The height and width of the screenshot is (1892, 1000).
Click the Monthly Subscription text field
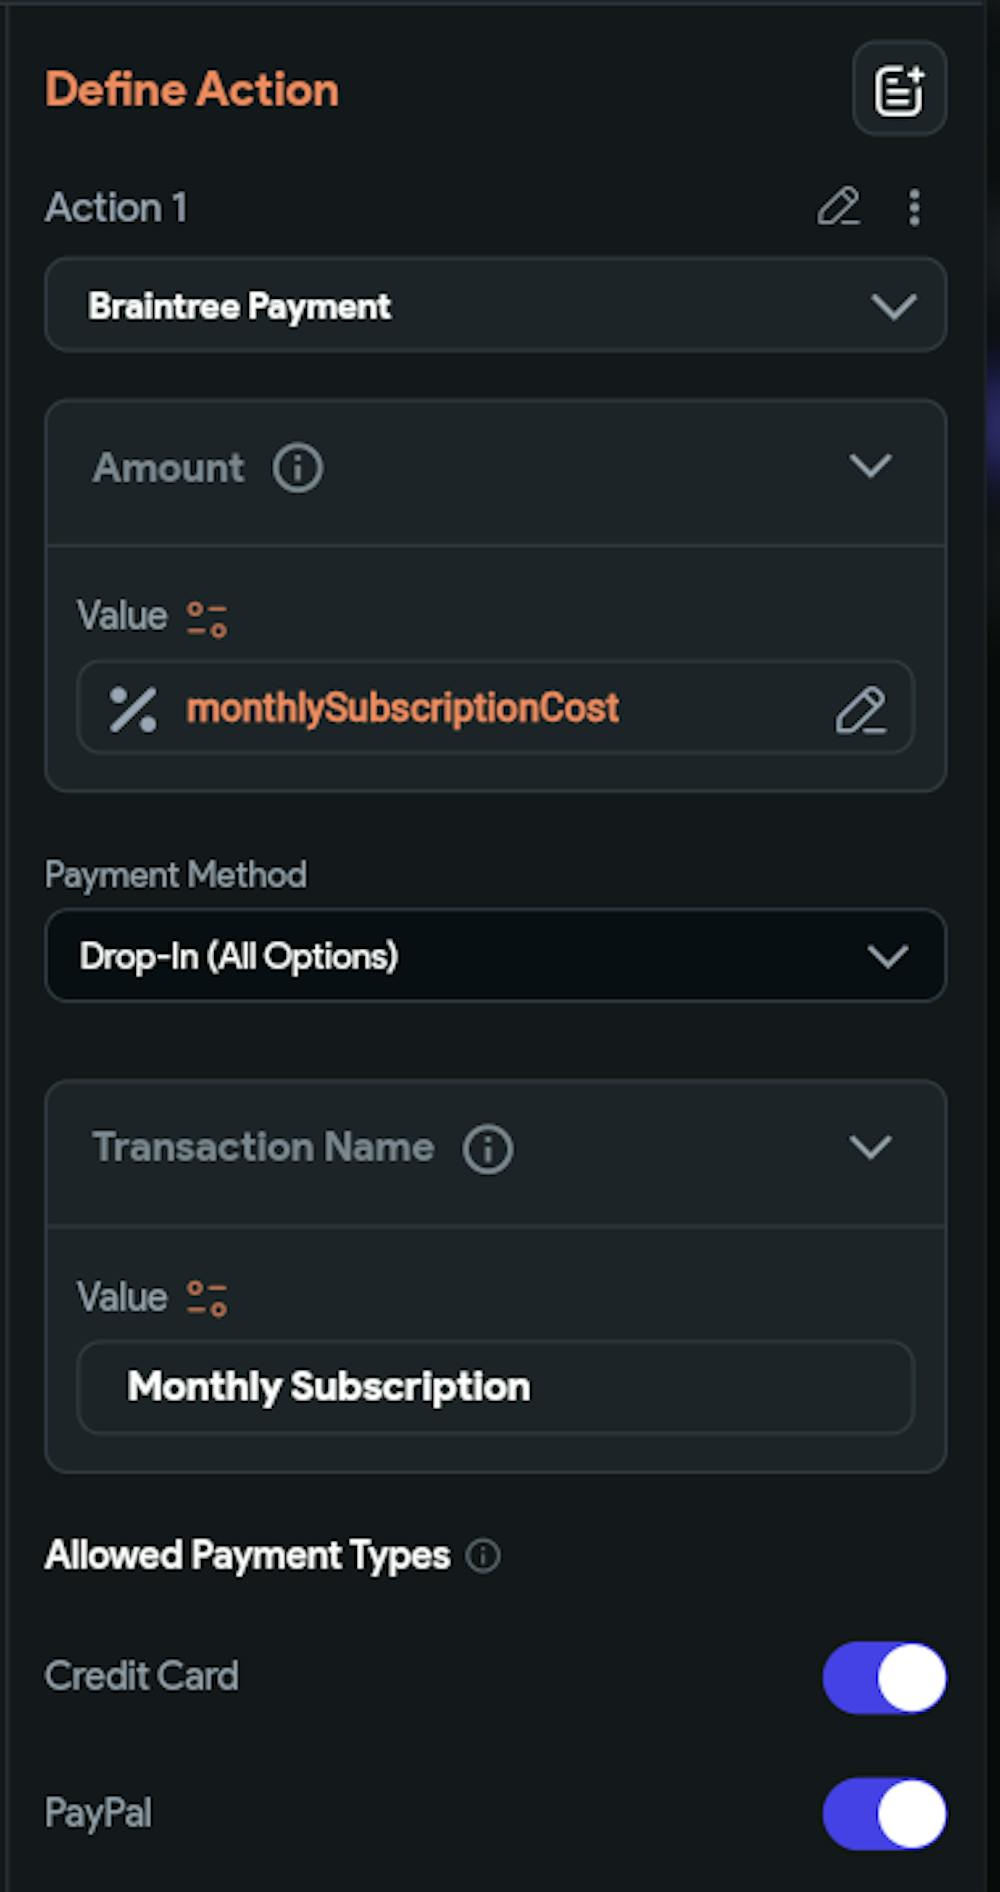click(495, 1387)
